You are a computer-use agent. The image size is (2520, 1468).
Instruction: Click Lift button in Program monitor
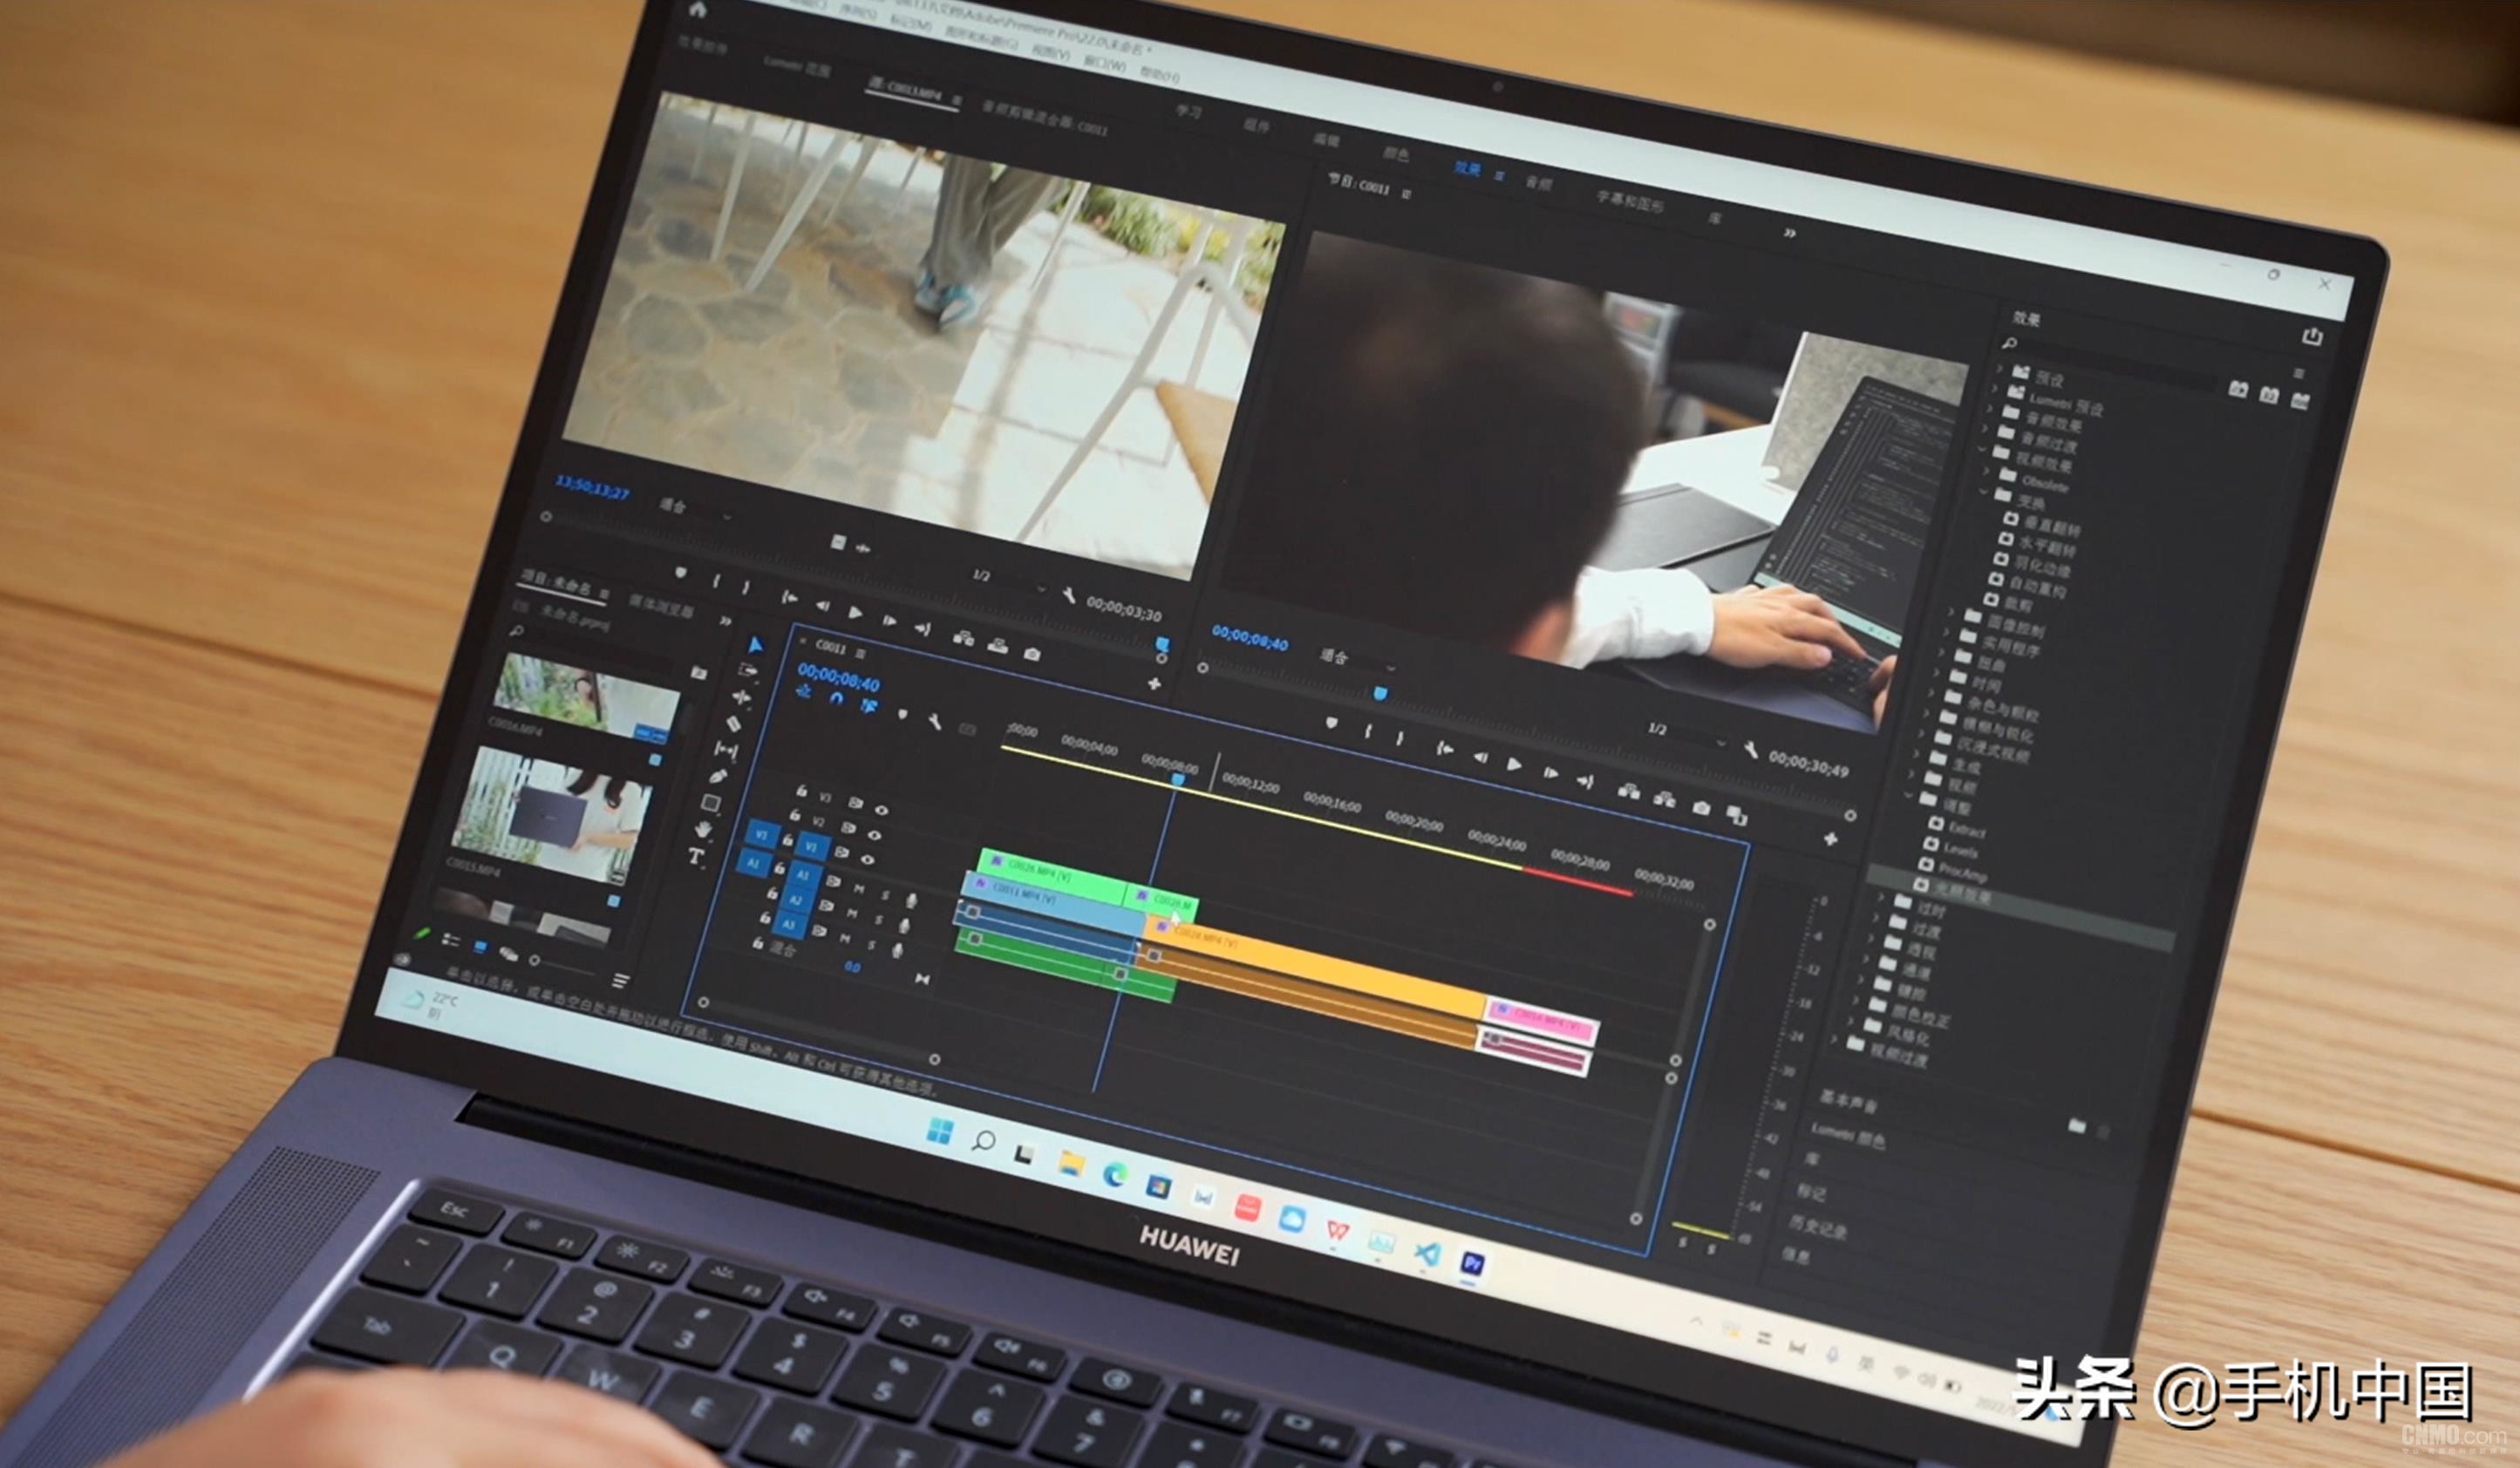pyautogui.click(x=1628, y=792)
